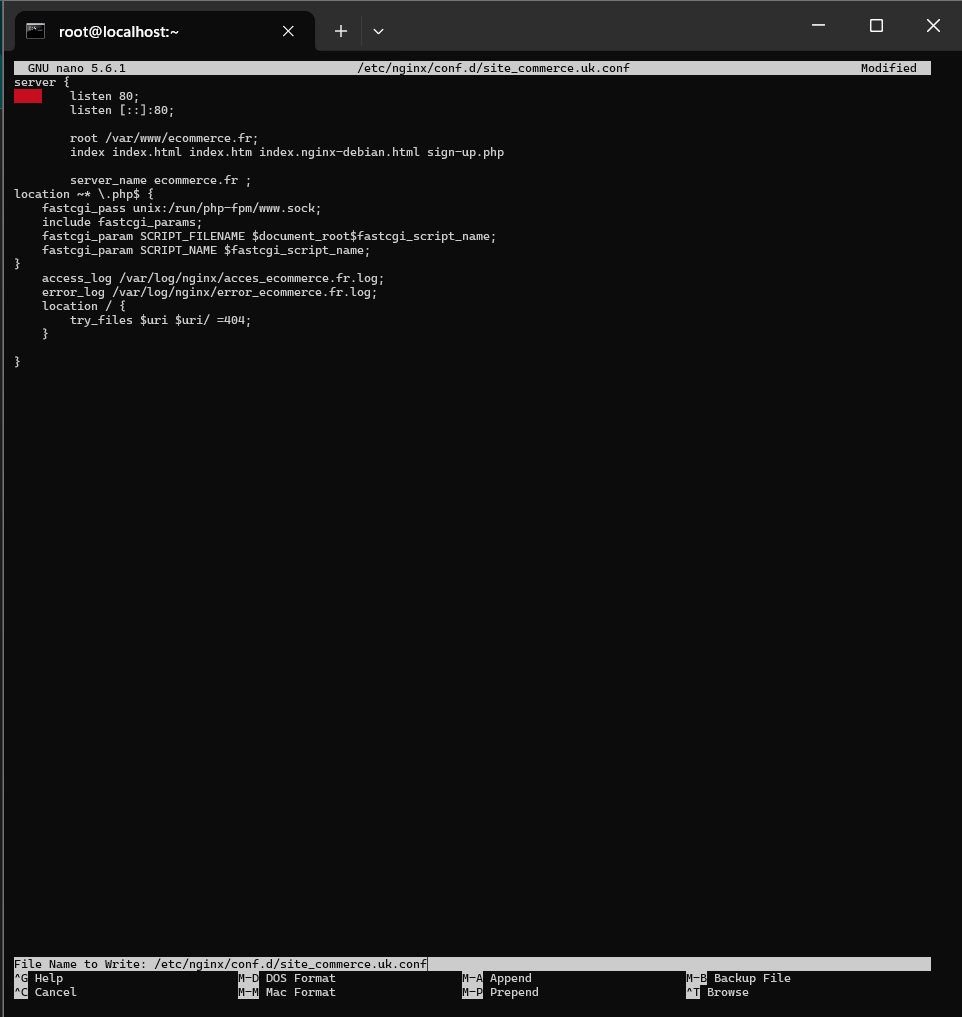Close the root@localhost:~ tab

pyautogui.click(x=288, y=31)
